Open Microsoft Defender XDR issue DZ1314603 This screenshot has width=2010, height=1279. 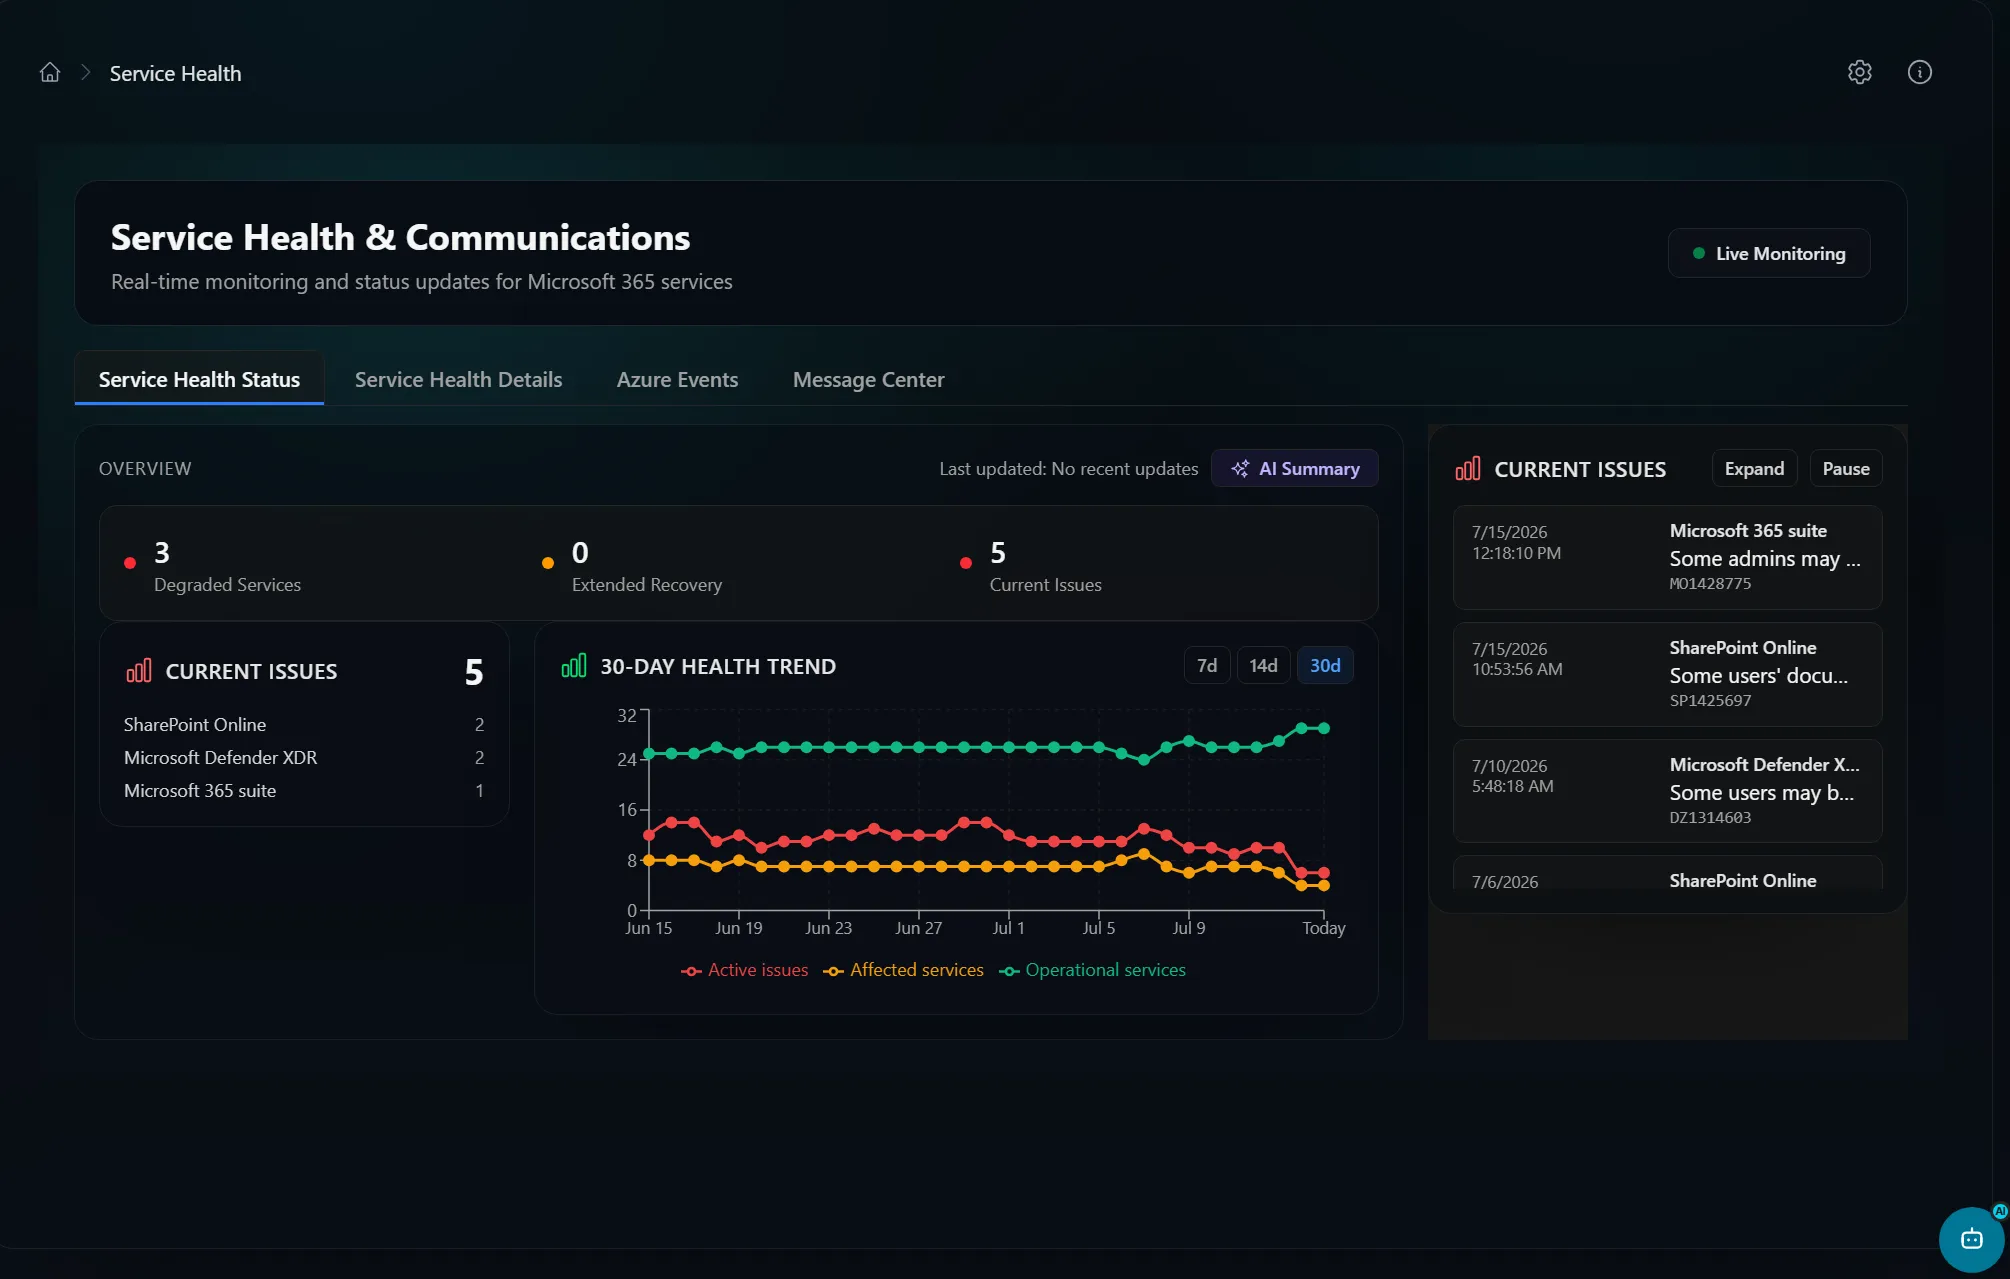1667,792
